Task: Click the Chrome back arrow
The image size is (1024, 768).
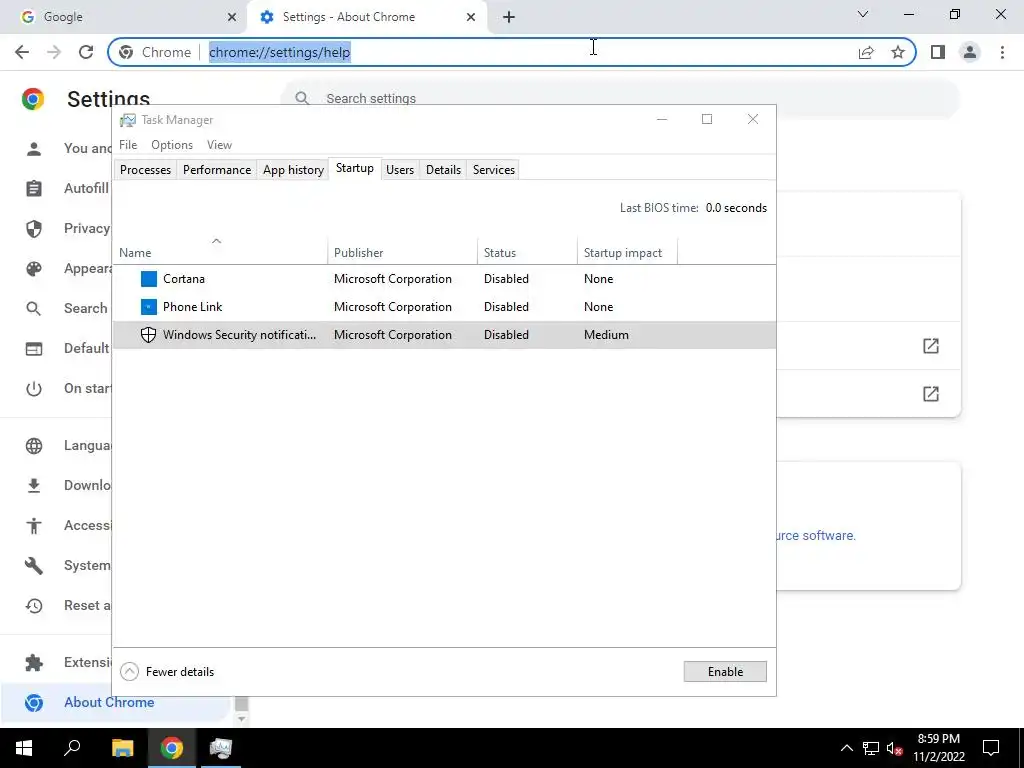Action: (22, 52)
